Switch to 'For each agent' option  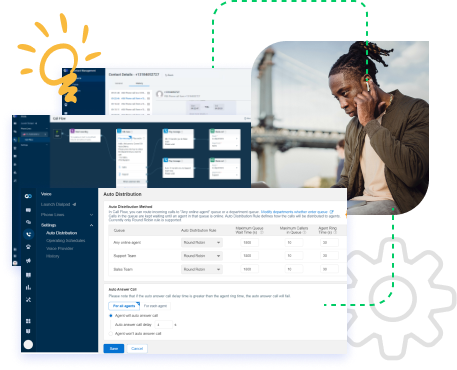point(155,306)
